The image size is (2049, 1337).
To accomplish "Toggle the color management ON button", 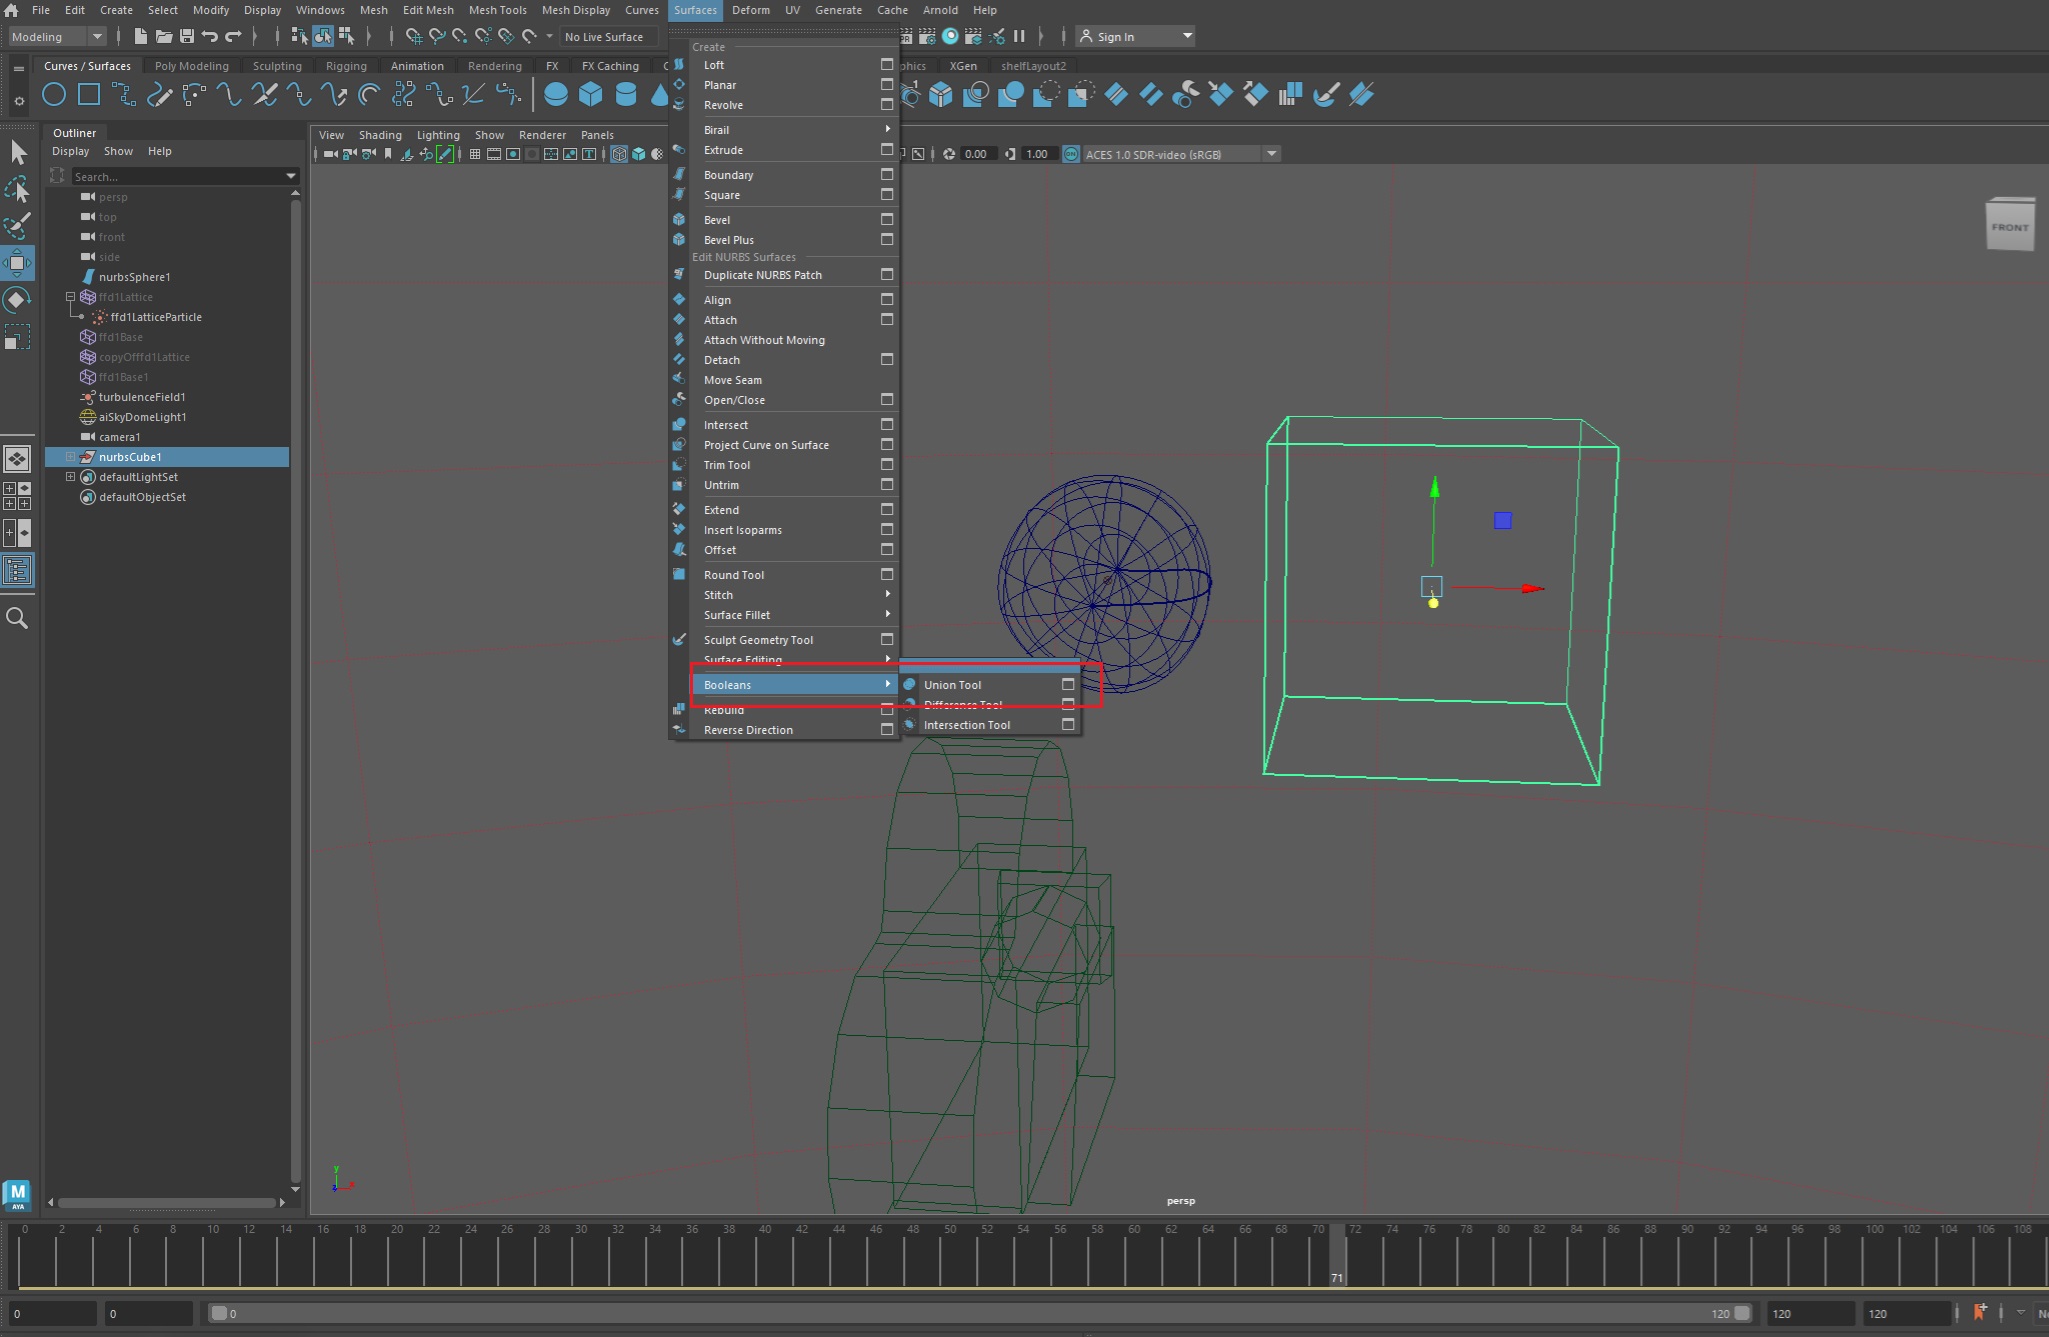I will [1070, 154].
